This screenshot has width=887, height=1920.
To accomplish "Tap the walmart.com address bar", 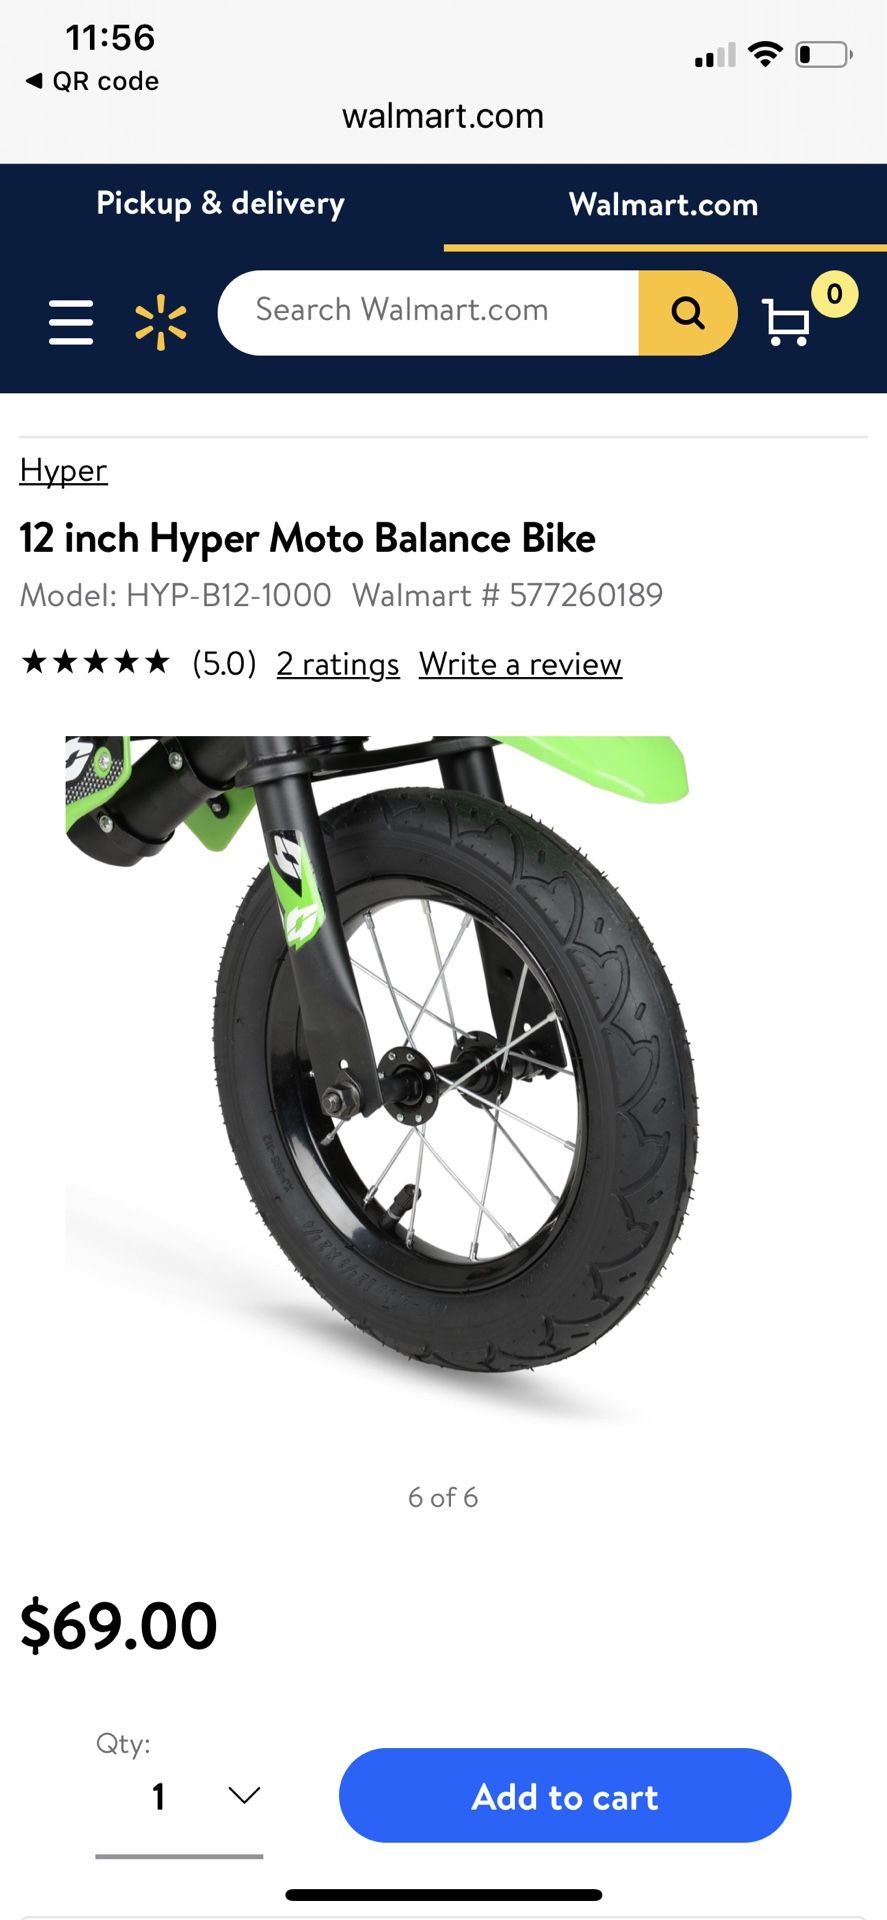I will [443, 116].
